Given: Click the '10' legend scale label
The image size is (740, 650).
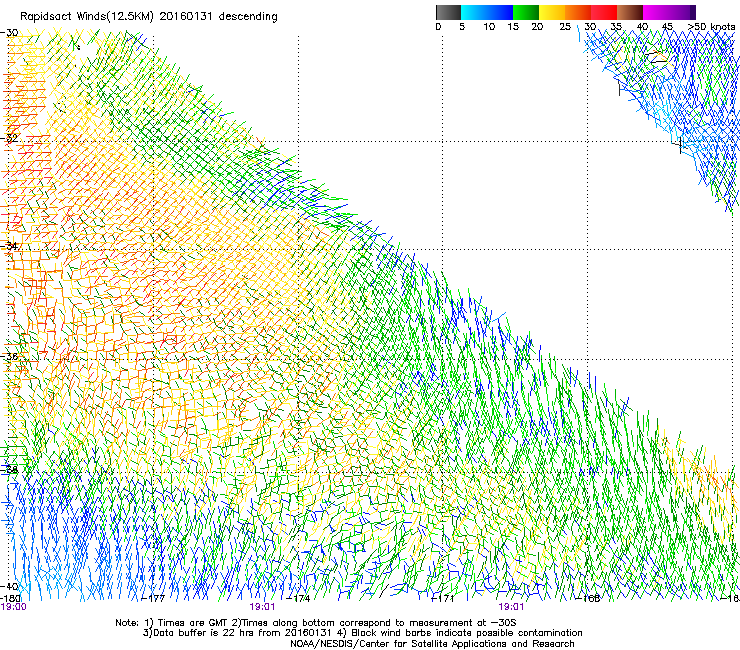Looking at the screenshot, I should [489, 27].
